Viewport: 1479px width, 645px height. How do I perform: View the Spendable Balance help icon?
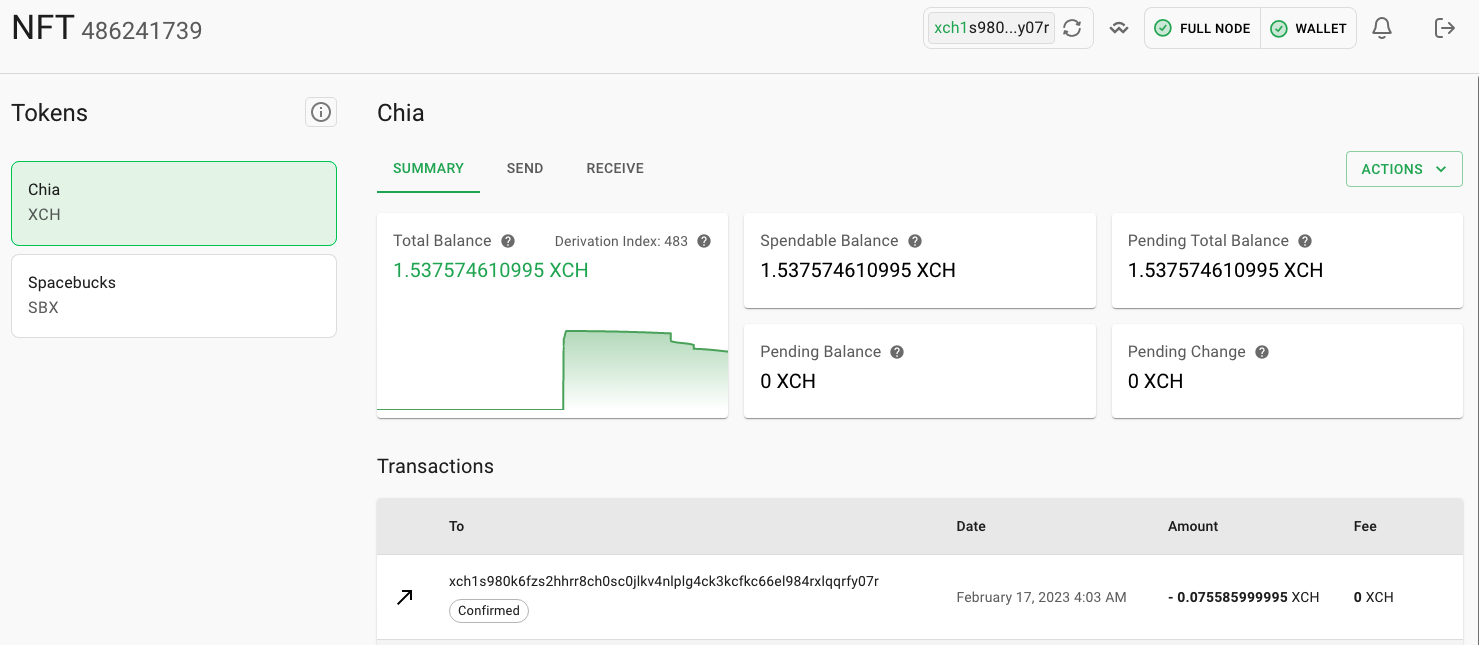pyautogui.click(x=914, y=240)
